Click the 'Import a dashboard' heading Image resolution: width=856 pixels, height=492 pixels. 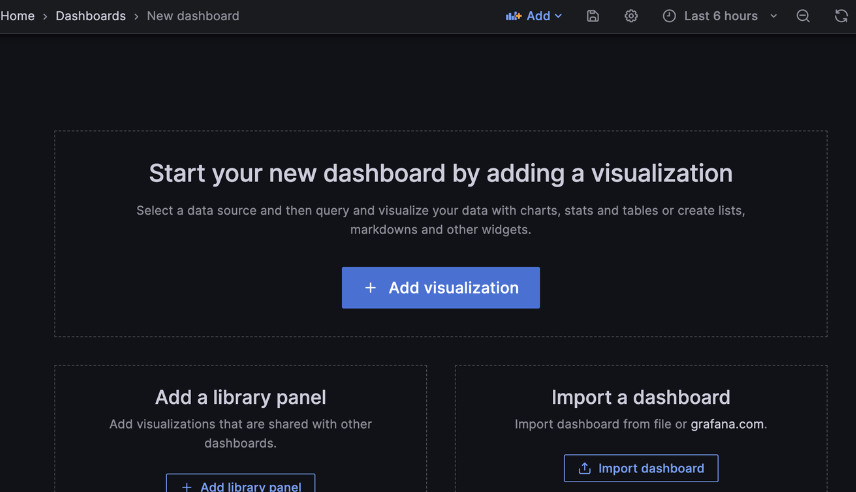[x=641, y=398]
